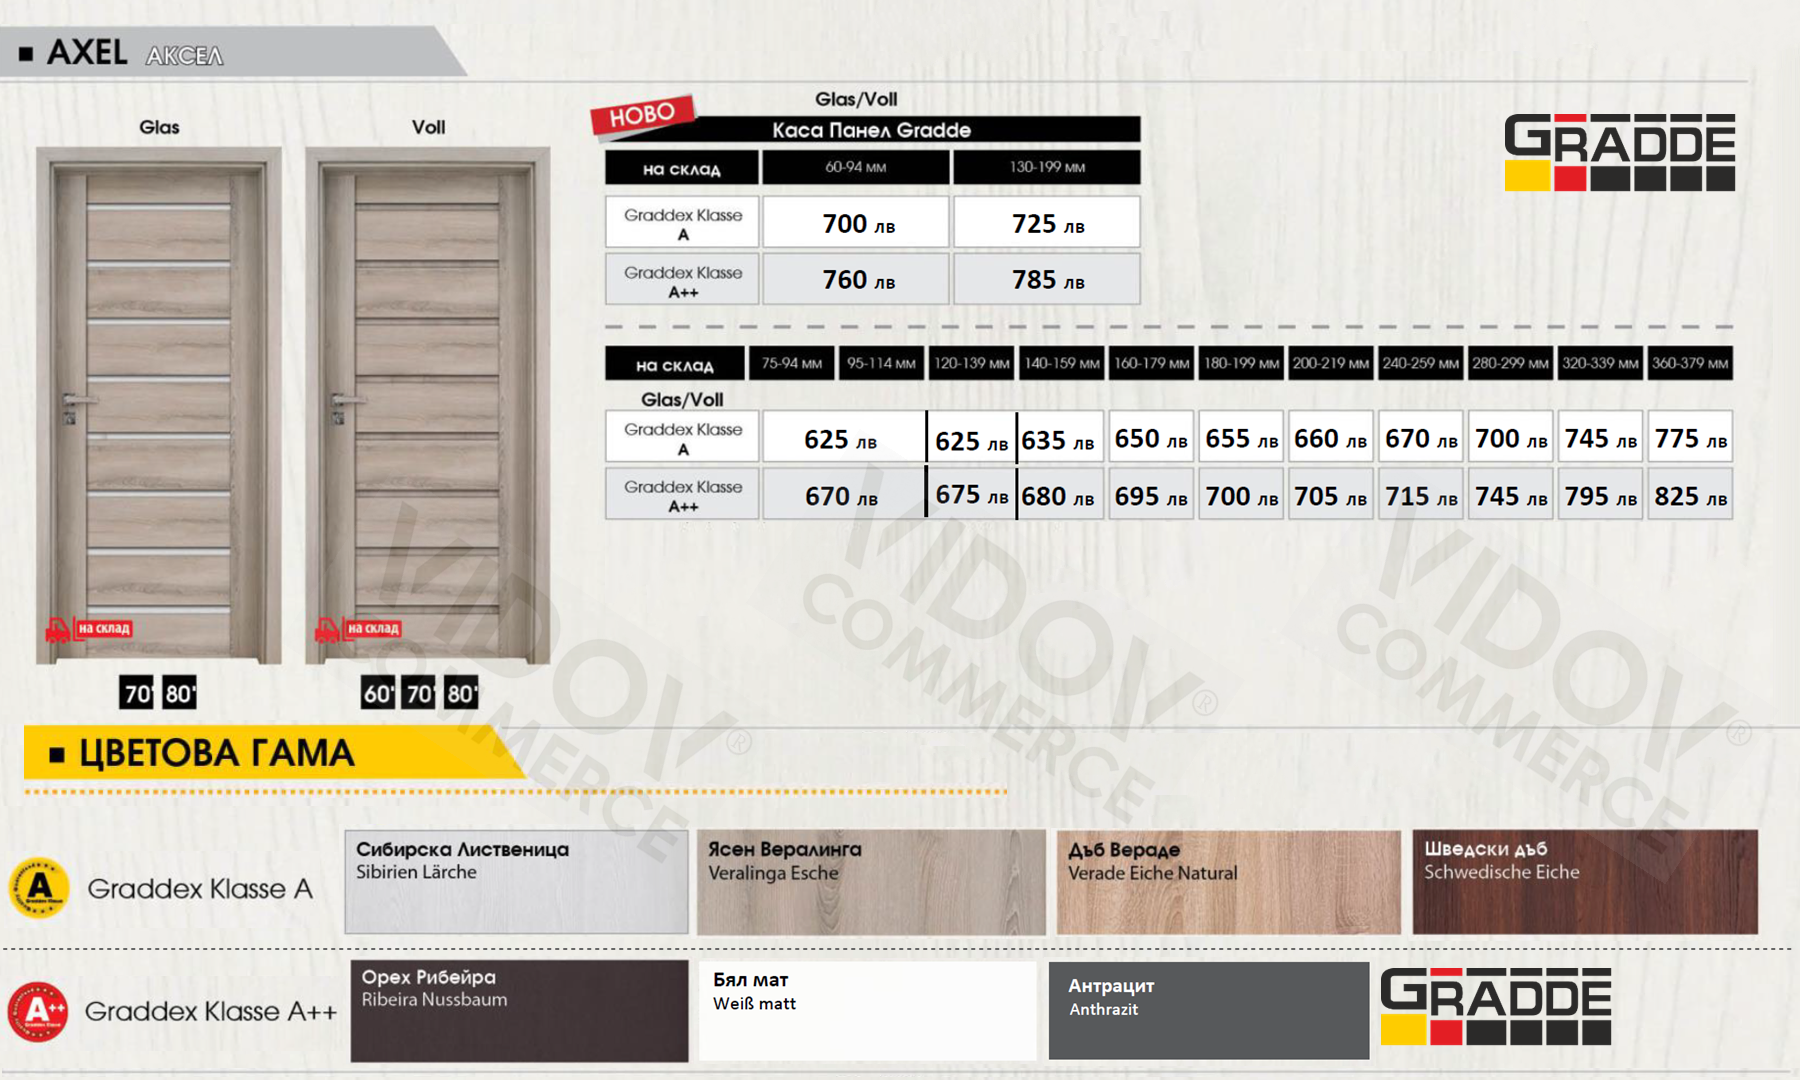Click the 660 лв price cell
This screenshot has height=1080, width=1800.
1330,437
